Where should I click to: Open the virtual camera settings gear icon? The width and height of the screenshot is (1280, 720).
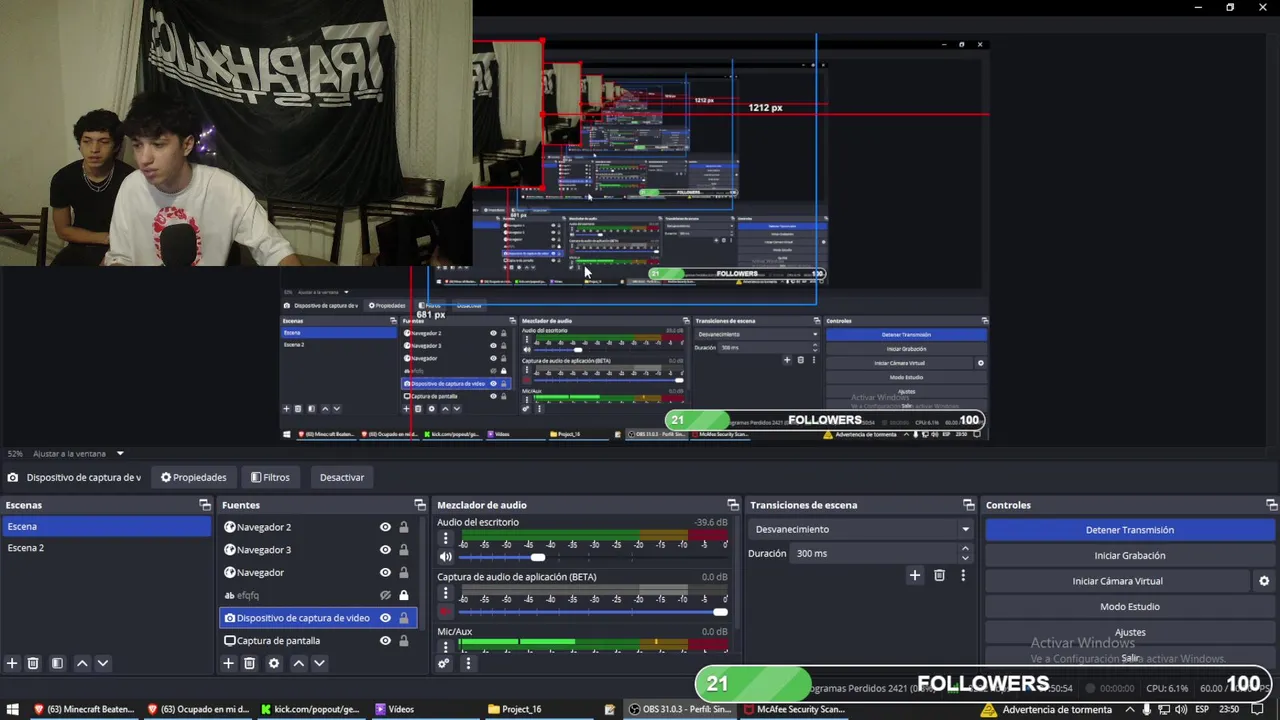[x=1264, y=581]
